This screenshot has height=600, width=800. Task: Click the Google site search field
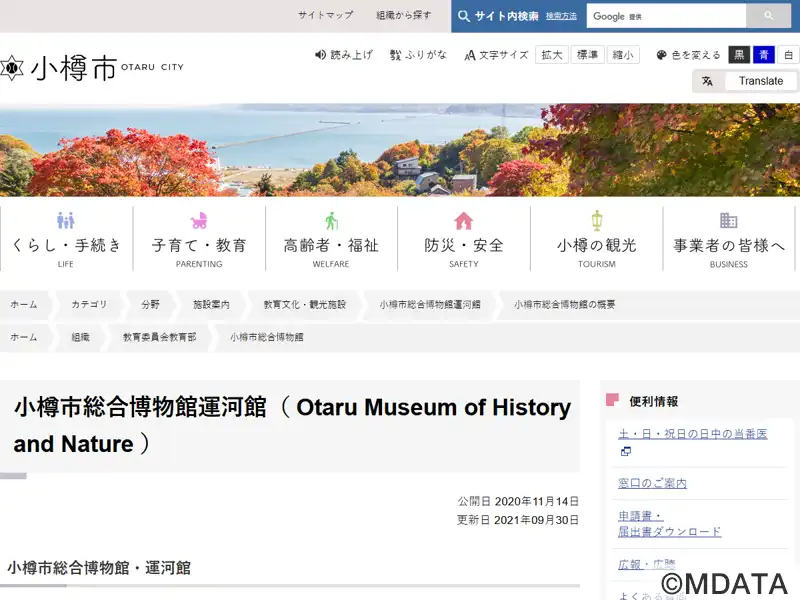(666, 16)
